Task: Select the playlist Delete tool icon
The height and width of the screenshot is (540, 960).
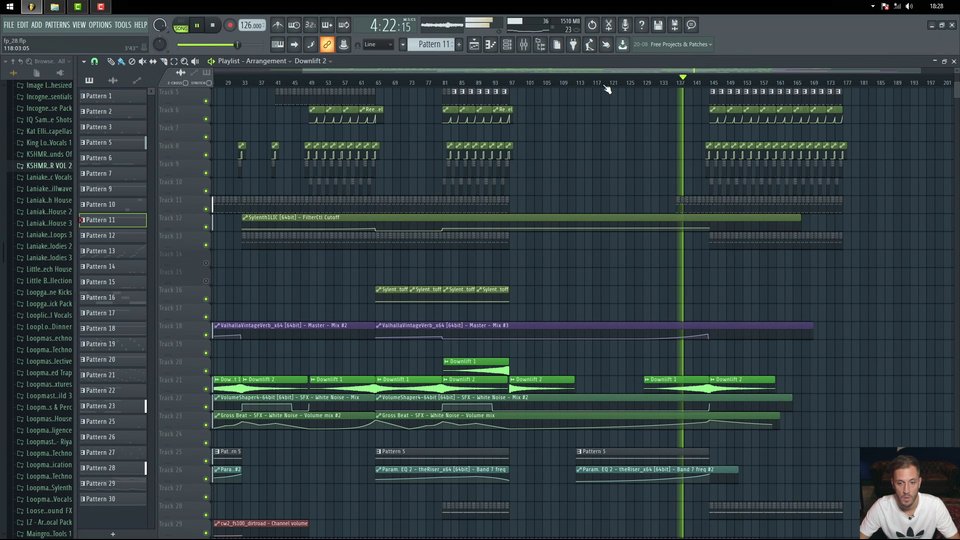Action: [x=132, y=61]
